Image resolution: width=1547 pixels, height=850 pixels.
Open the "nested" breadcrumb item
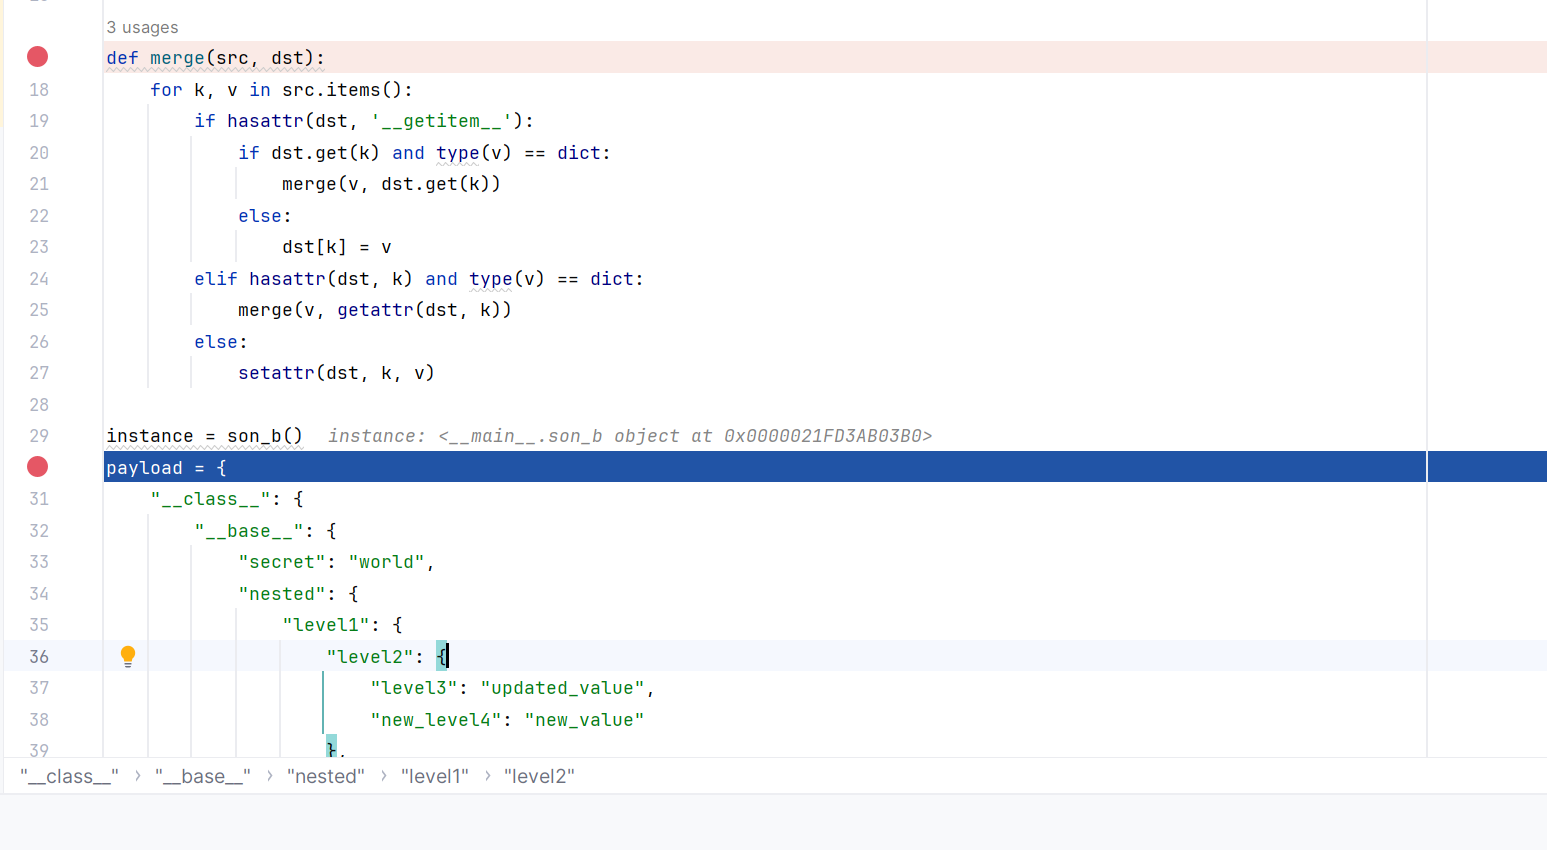[325, 777]
